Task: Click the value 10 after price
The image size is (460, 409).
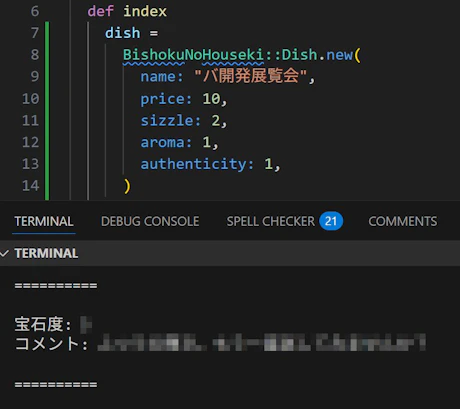Action: tap(211, 99)
